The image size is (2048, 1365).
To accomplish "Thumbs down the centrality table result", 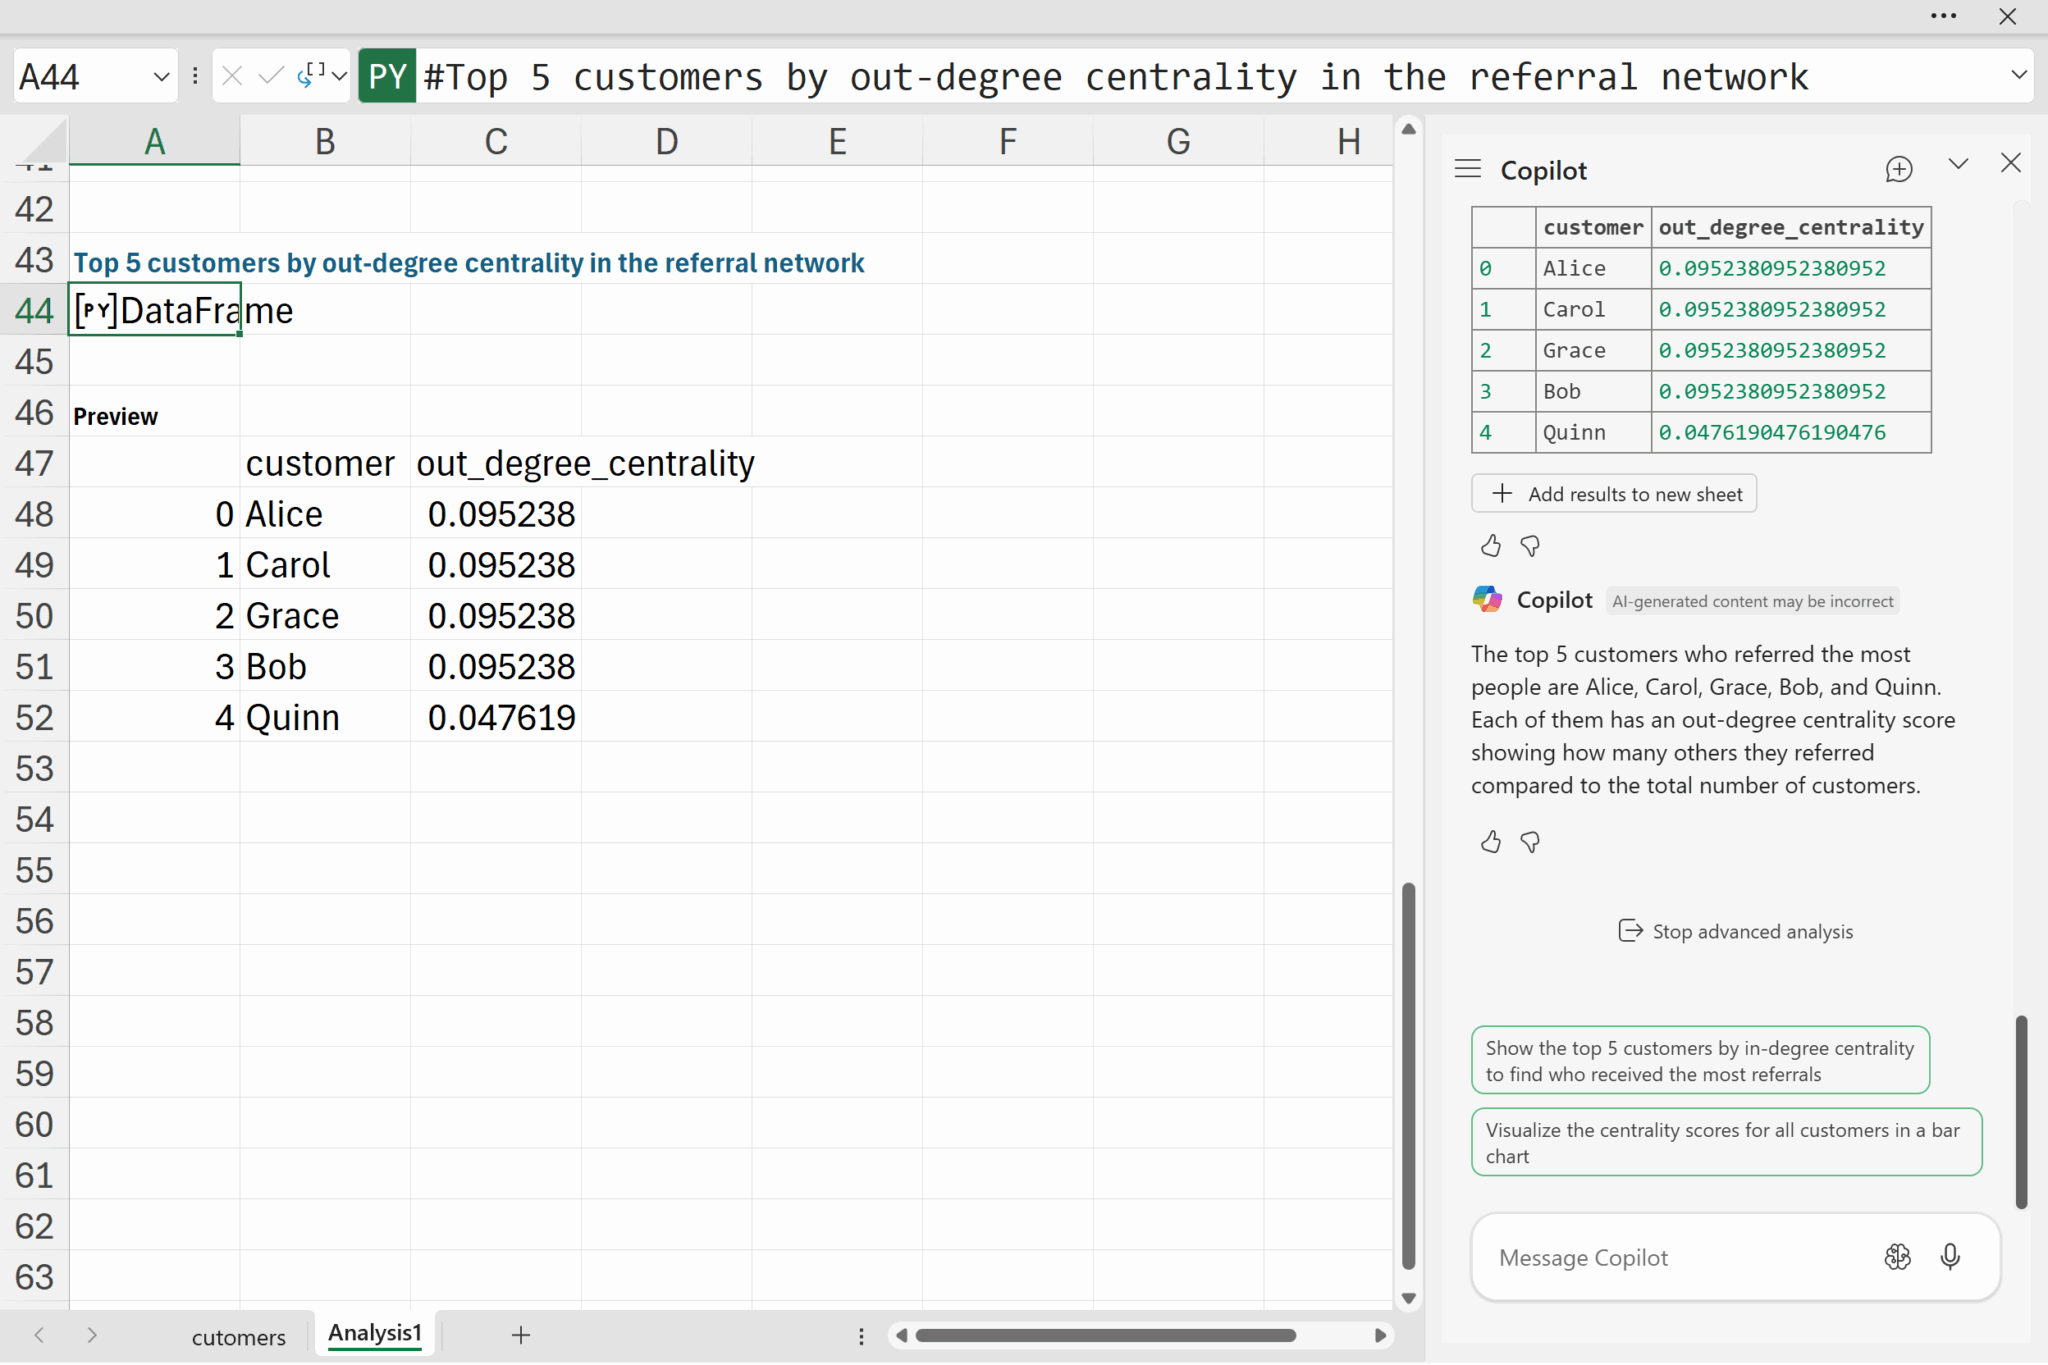I will coord(1530,546).
